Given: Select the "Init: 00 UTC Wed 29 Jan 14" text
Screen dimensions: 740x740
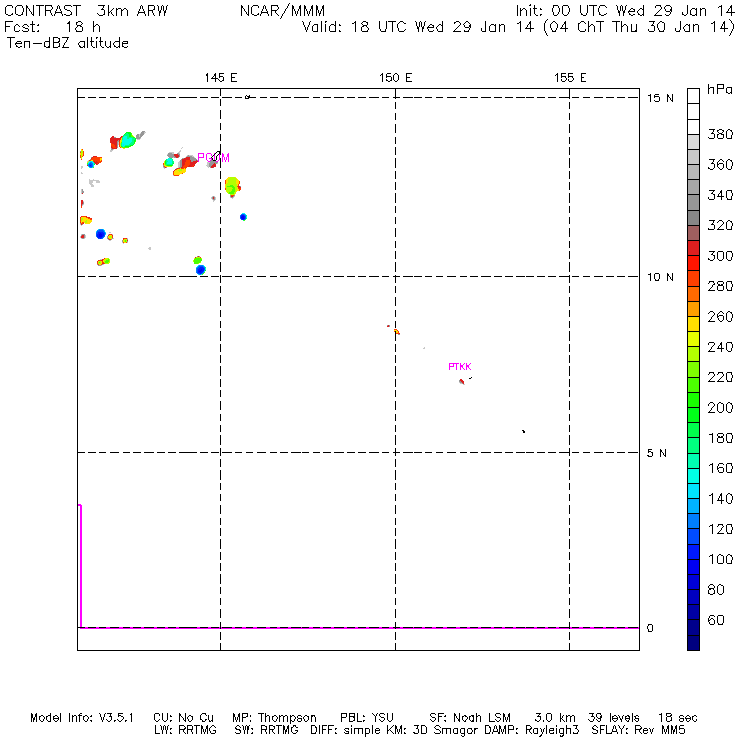Looking at the screenshot, I should [624, 11].
